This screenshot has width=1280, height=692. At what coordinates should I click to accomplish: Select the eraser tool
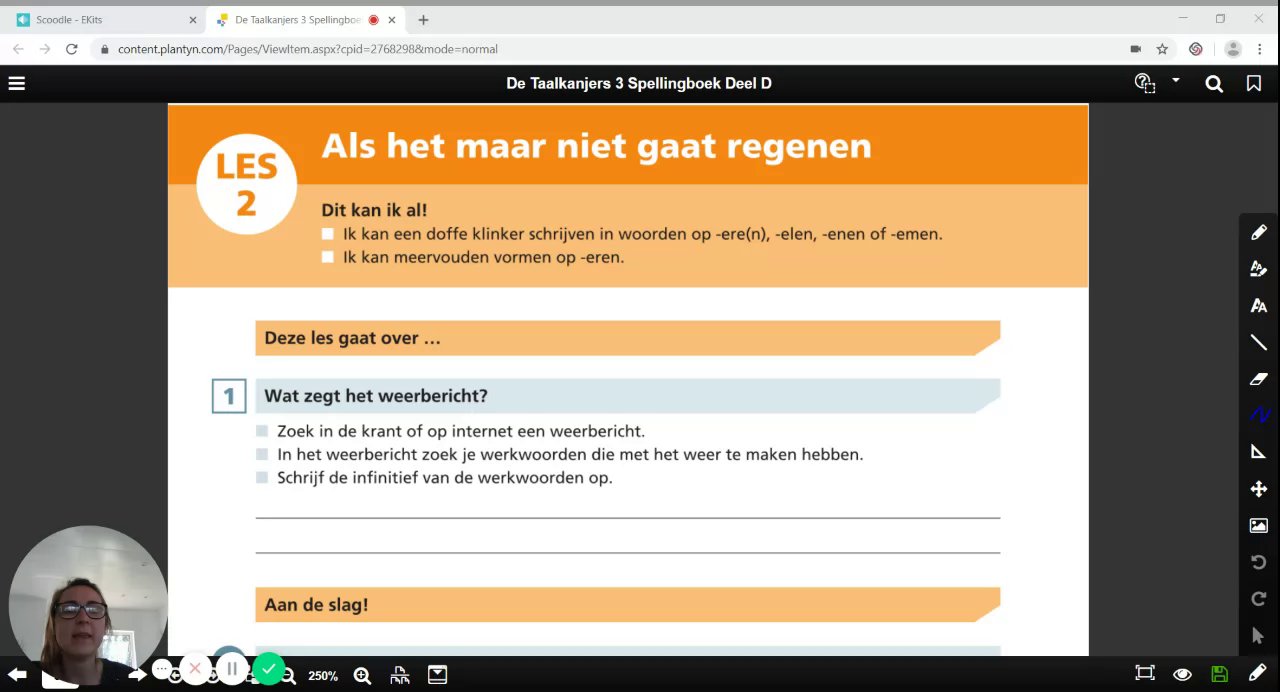point(1259,379)
